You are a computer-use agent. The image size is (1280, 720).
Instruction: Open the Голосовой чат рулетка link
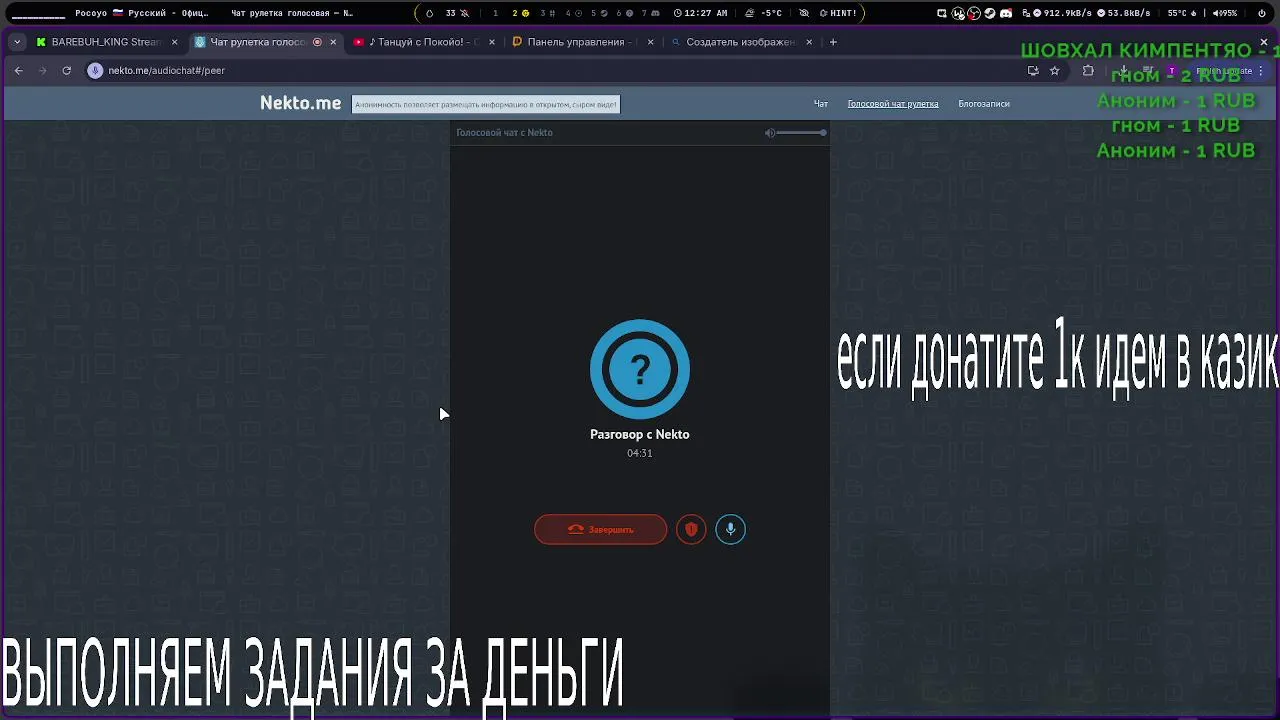click(893, 104)
